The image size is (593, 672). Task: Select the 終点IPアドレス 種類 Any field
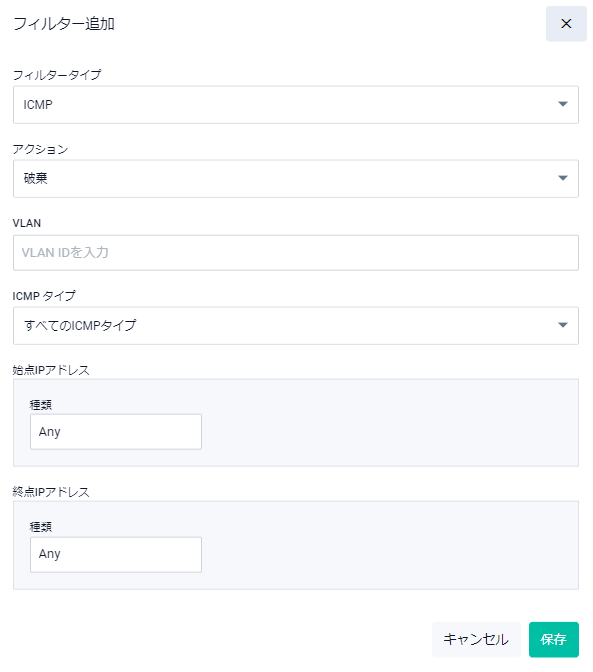pos(116,554)
